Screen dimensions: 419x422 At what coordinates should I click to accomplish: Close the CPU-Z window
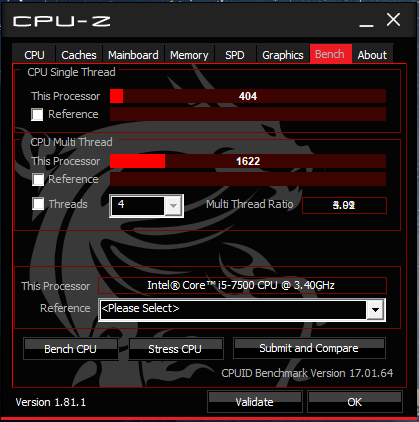(x=393, y=20)
